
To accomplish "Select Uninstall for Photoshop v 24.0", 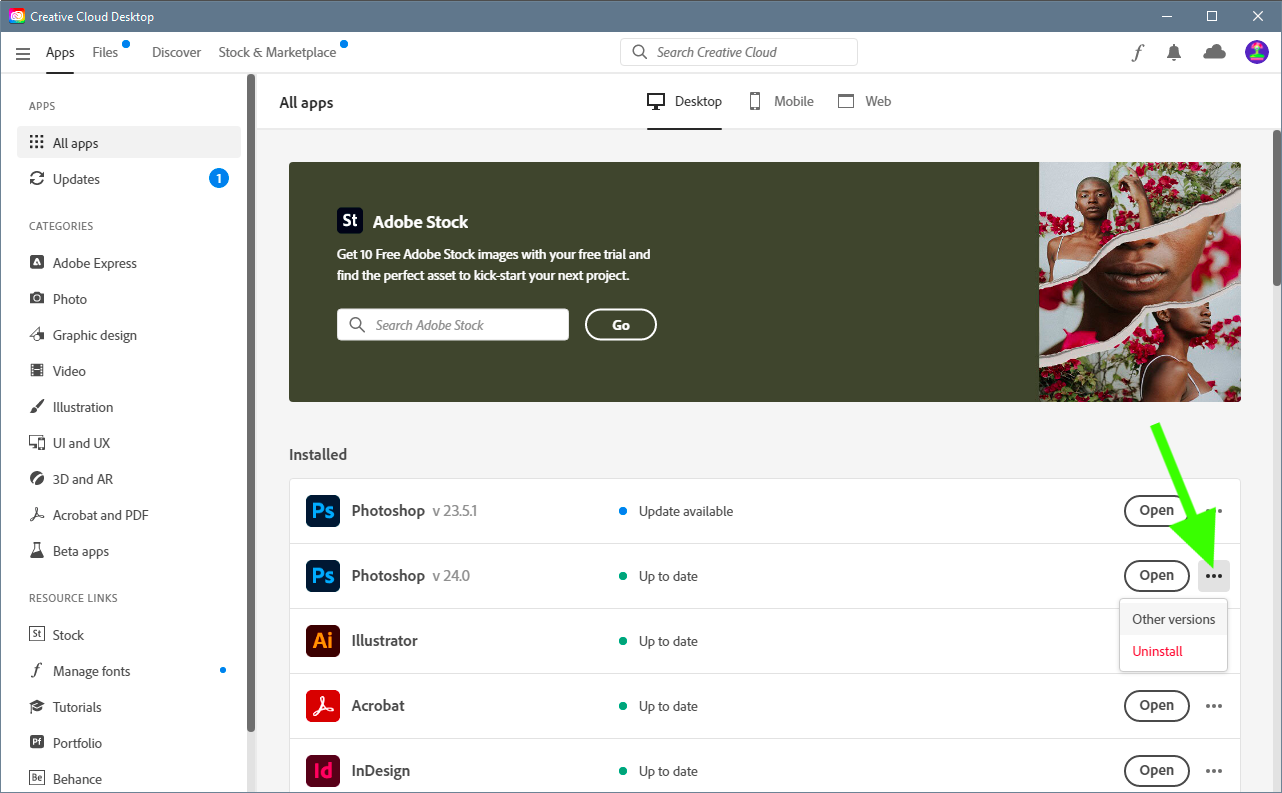I will coord(1157,650).
